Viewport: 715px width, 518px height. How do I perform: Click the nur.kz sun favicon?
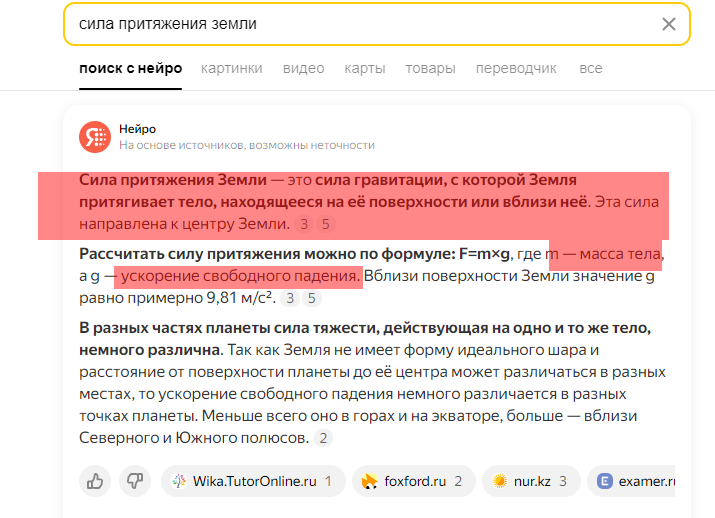(500, 481)
